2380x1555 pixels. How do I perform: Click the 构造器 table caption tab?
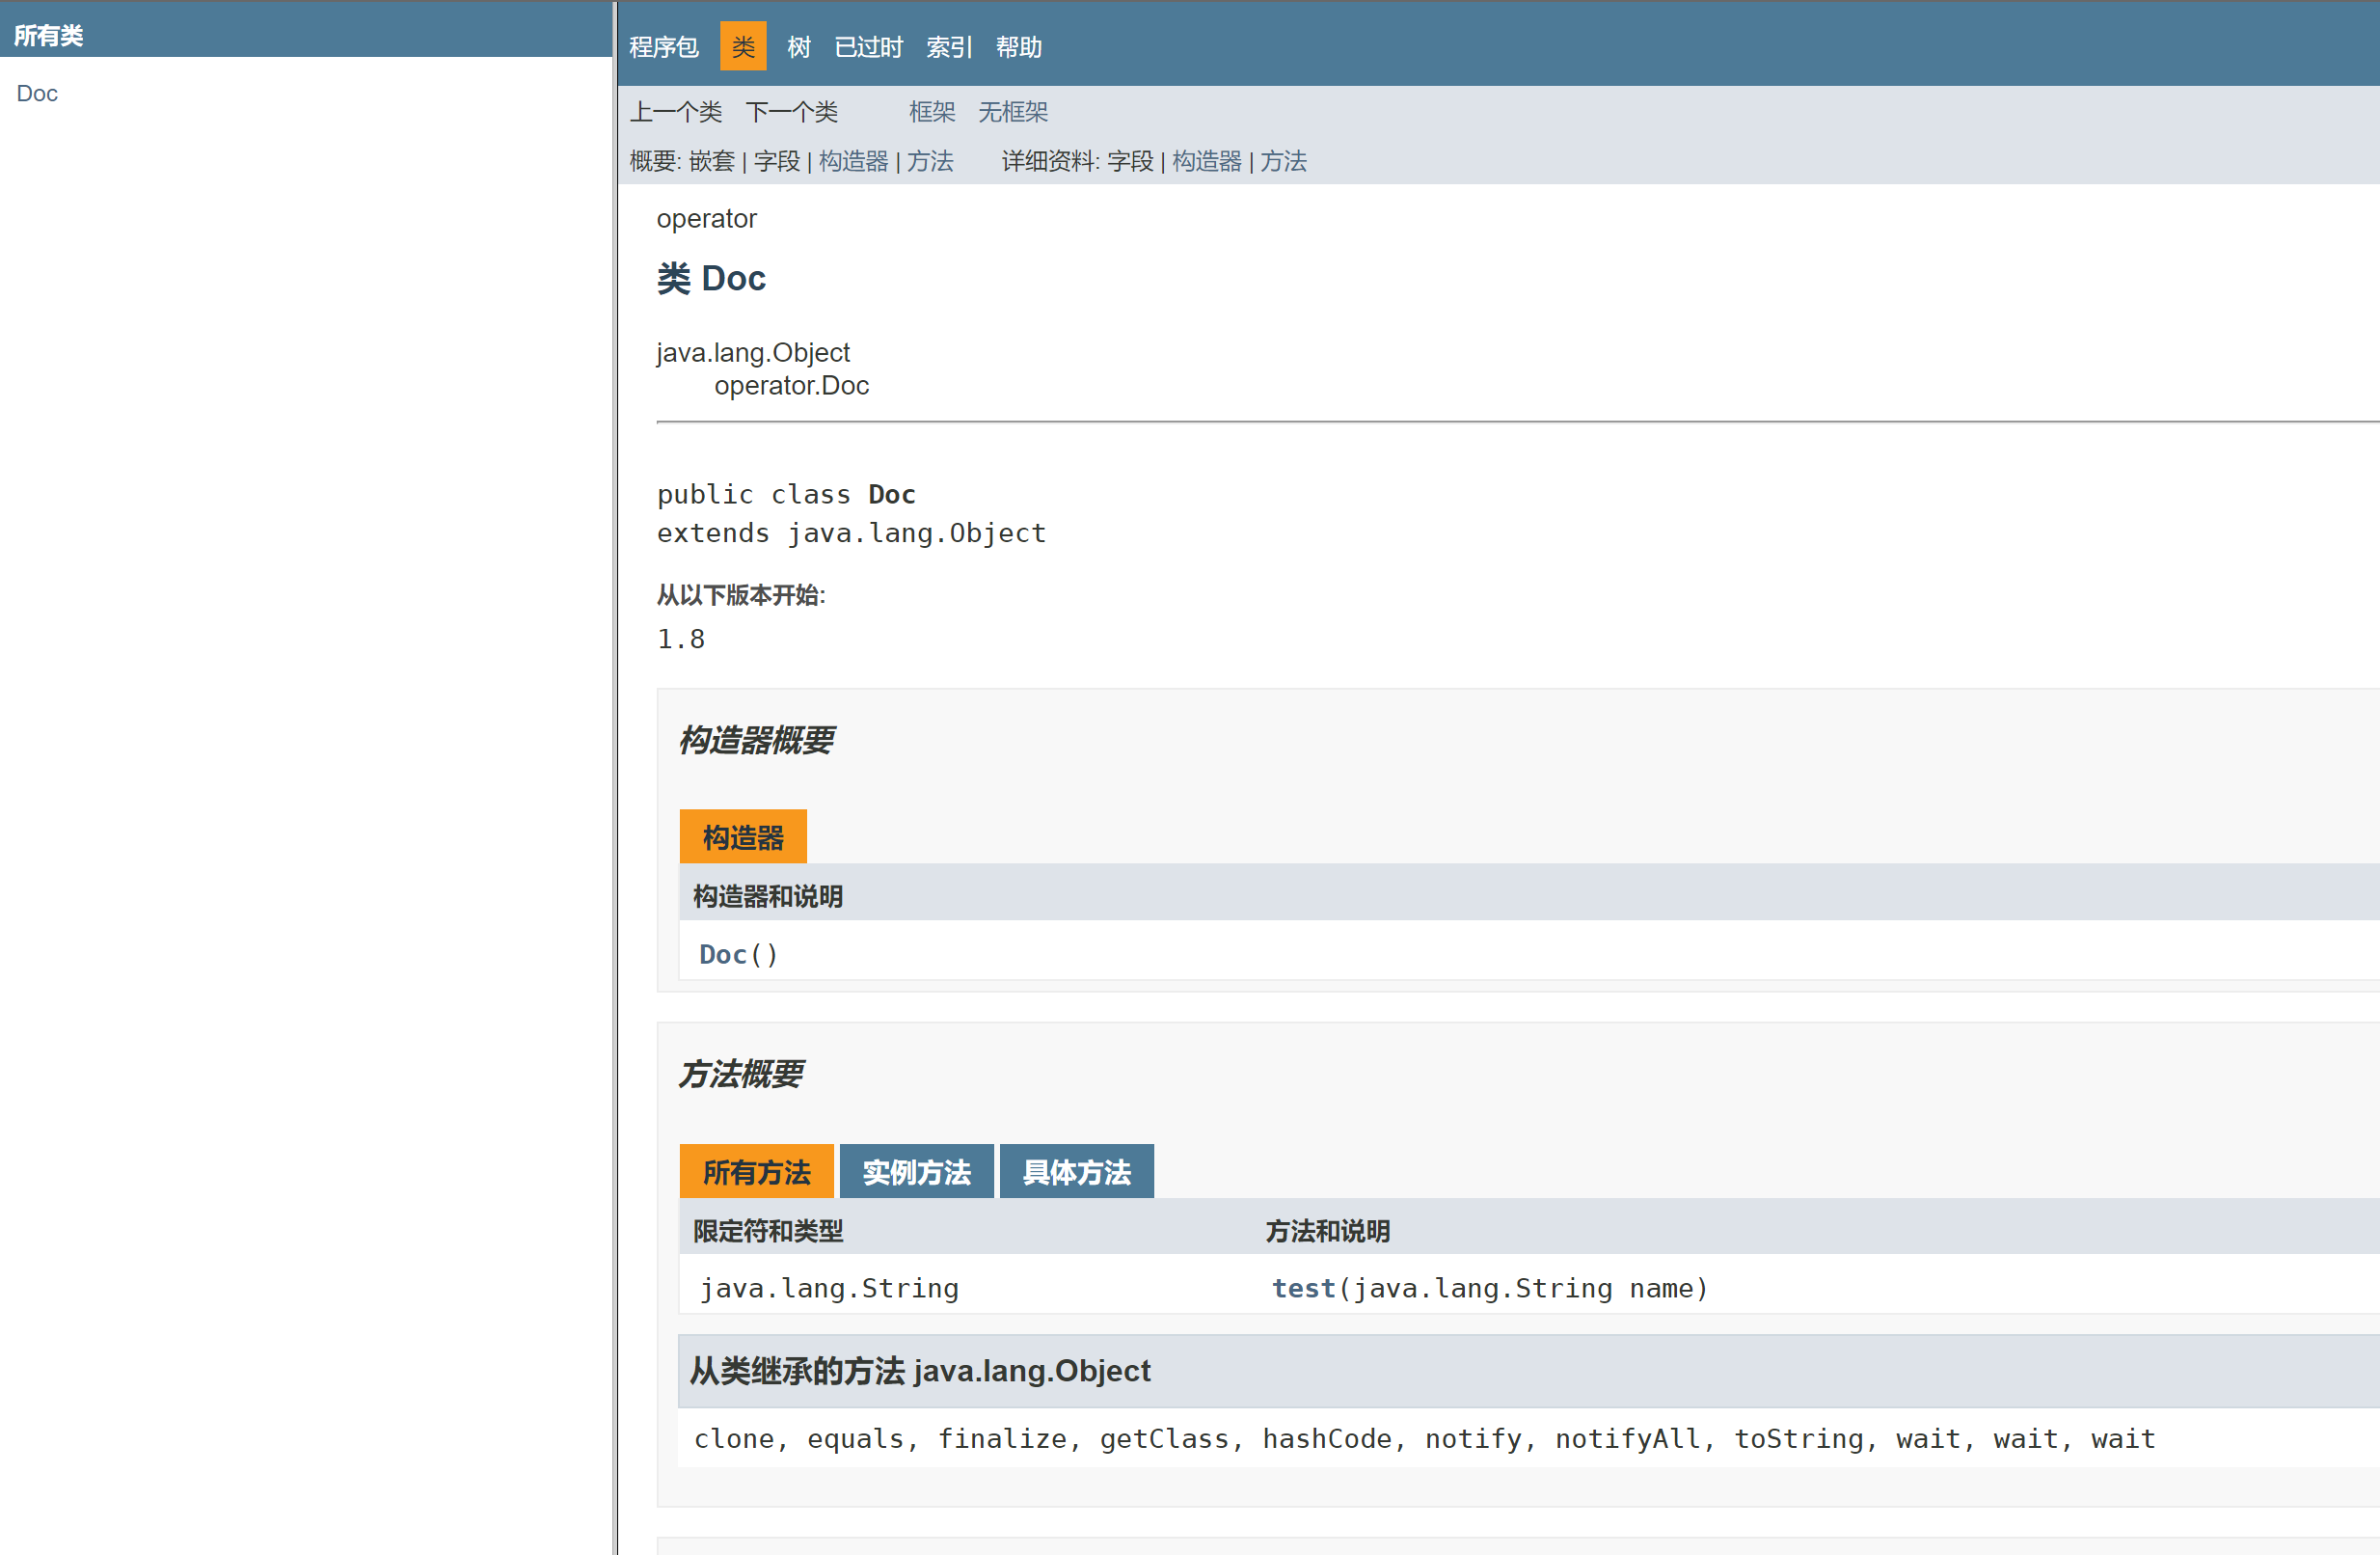[x=742, y=837]
